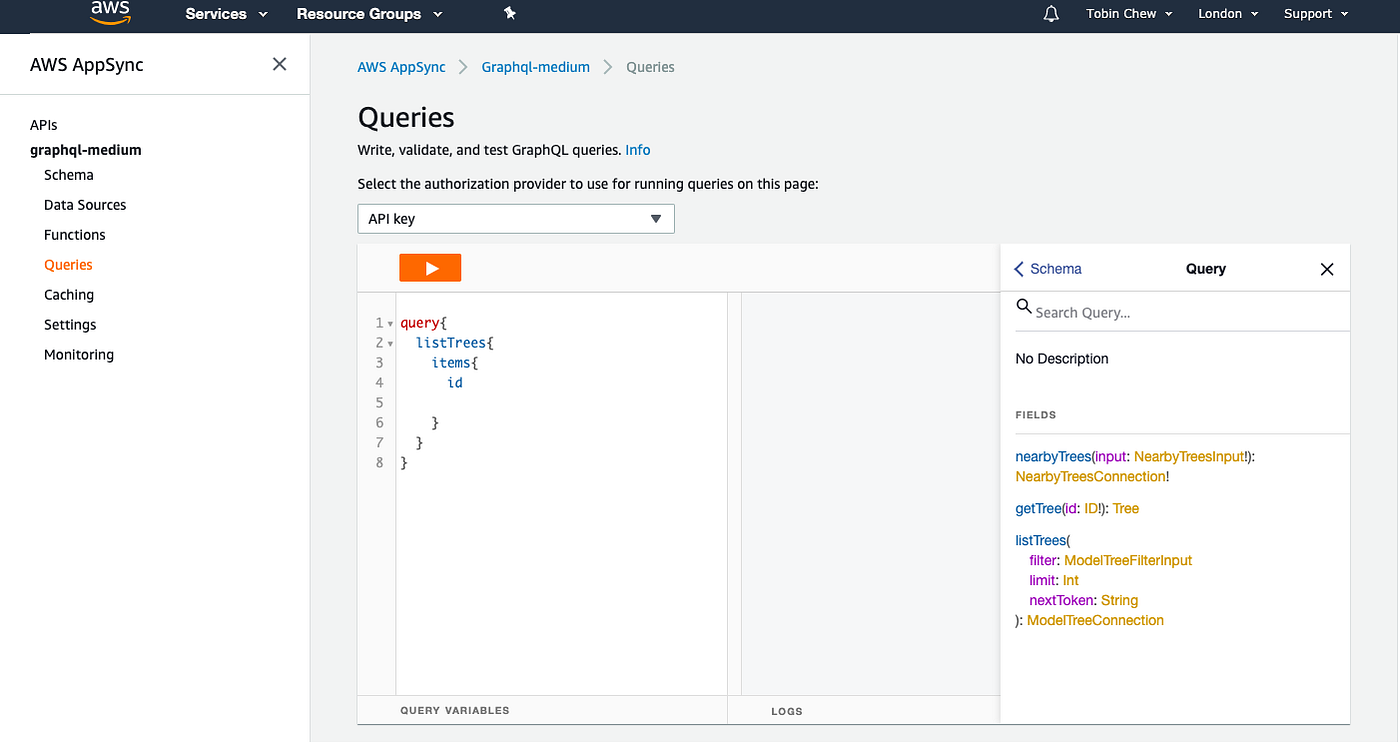Open the London region selector
This screenshot has height=744, width=1400.
point(1227,13)
